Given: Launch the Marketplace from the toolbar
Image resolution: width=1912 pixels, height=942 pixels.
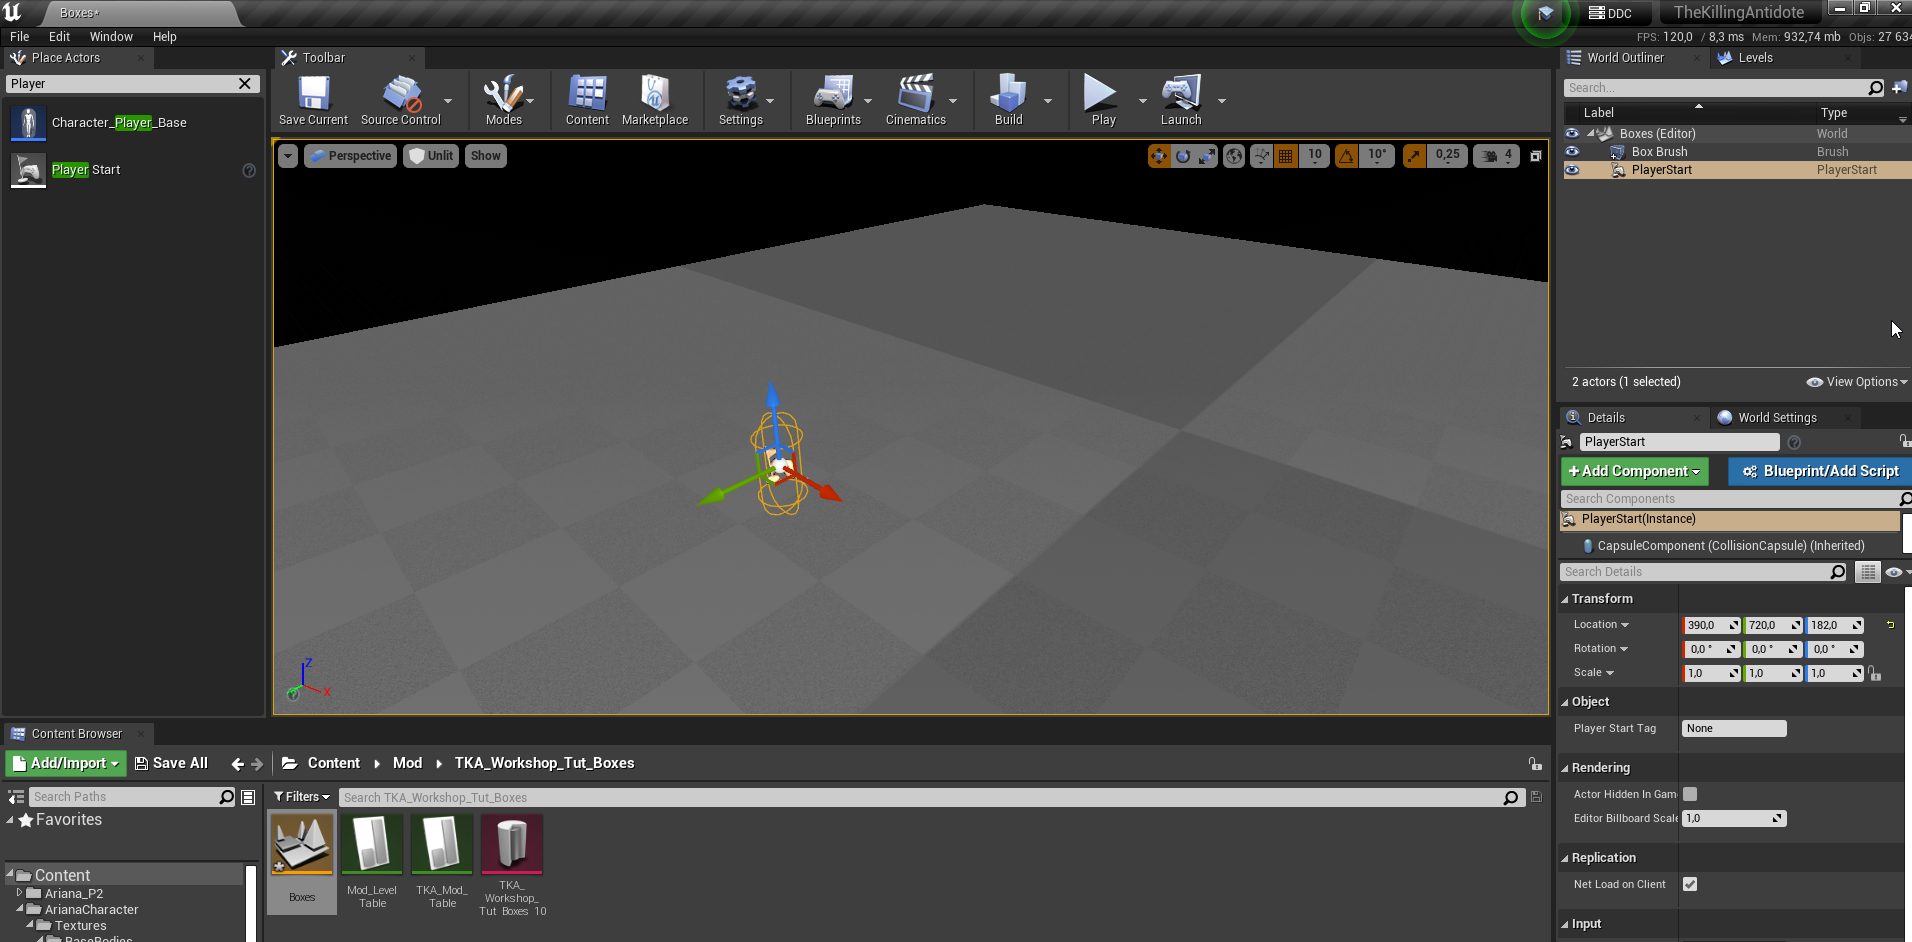Looking at the screenshot, I should [655, 100].
